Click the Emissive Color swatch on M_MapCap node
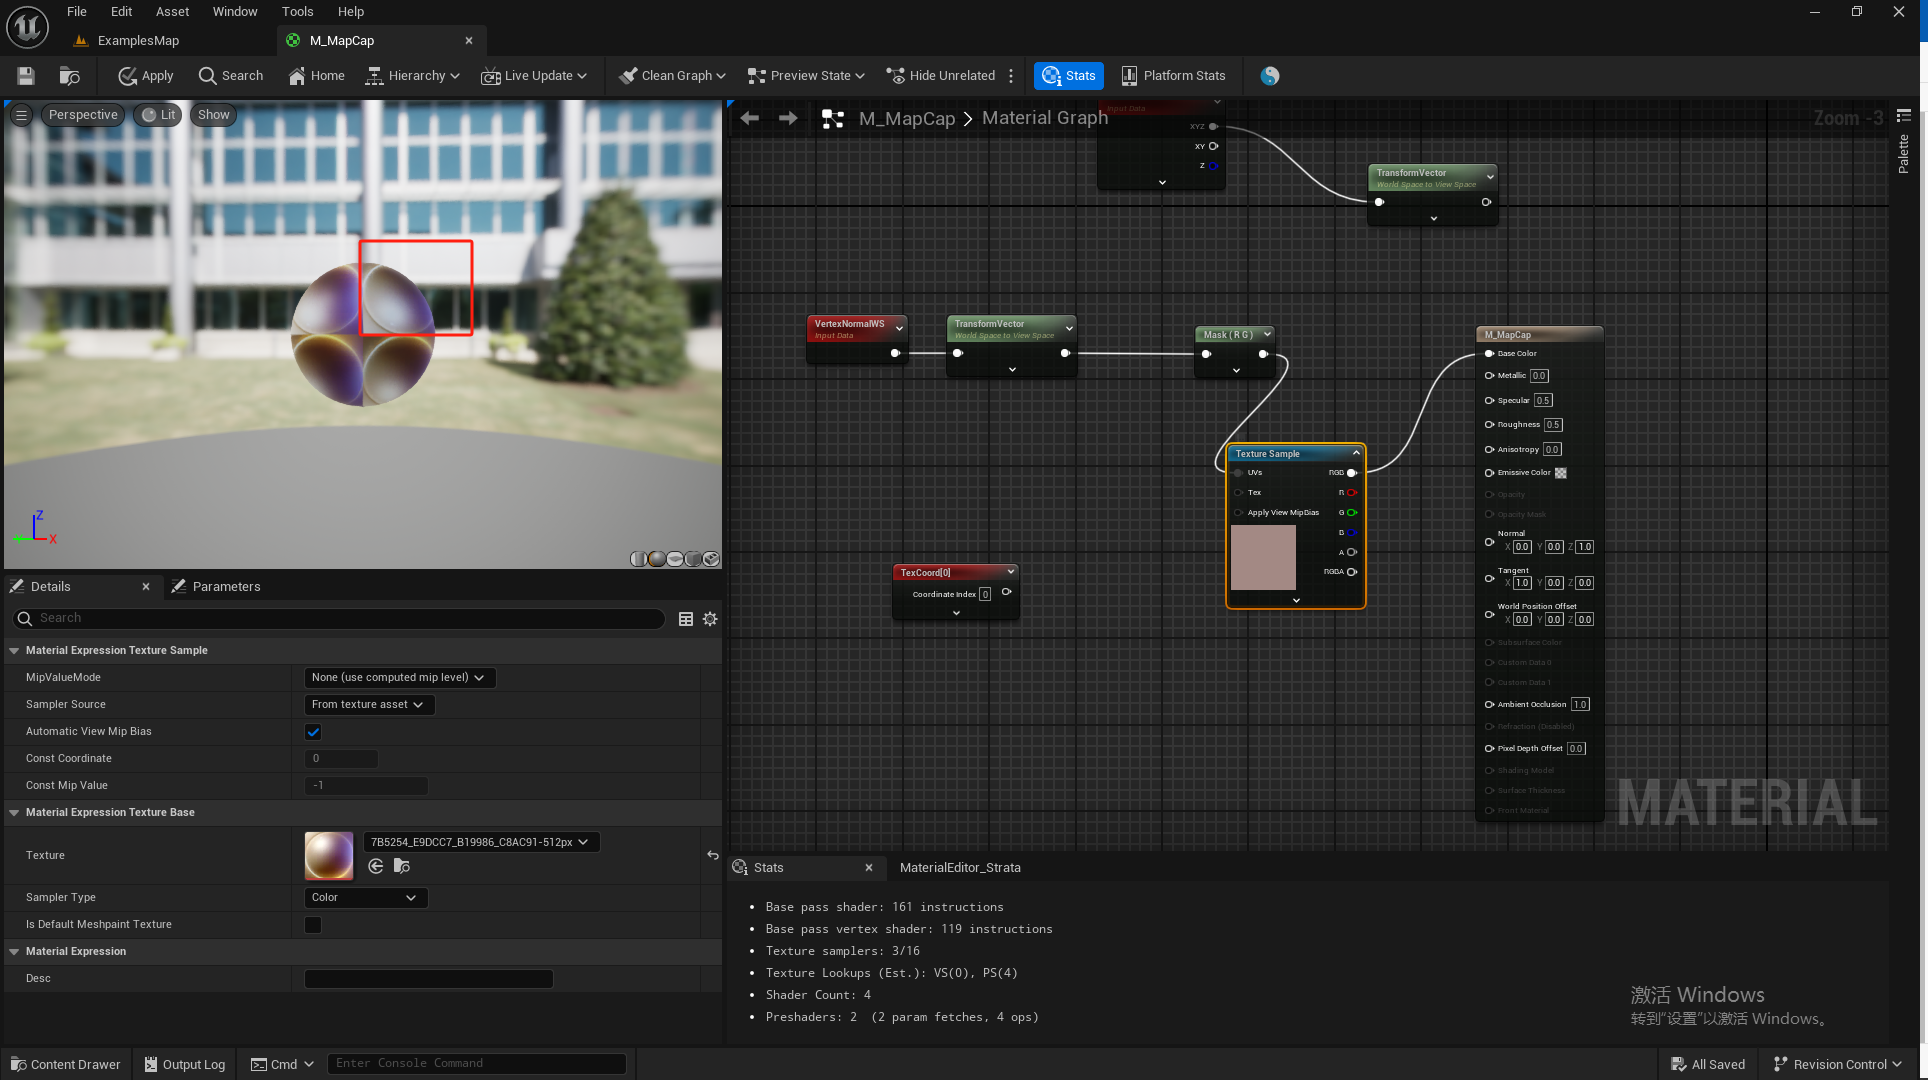Viewport: 1928px width, 1080px height. coord(1560,473)
